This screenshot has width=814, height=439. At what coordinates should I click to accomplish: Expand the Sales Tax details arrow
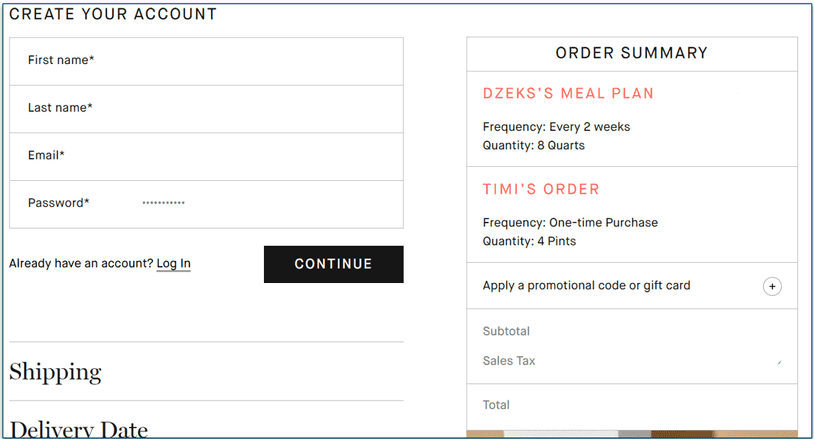[x=779, y=362]
